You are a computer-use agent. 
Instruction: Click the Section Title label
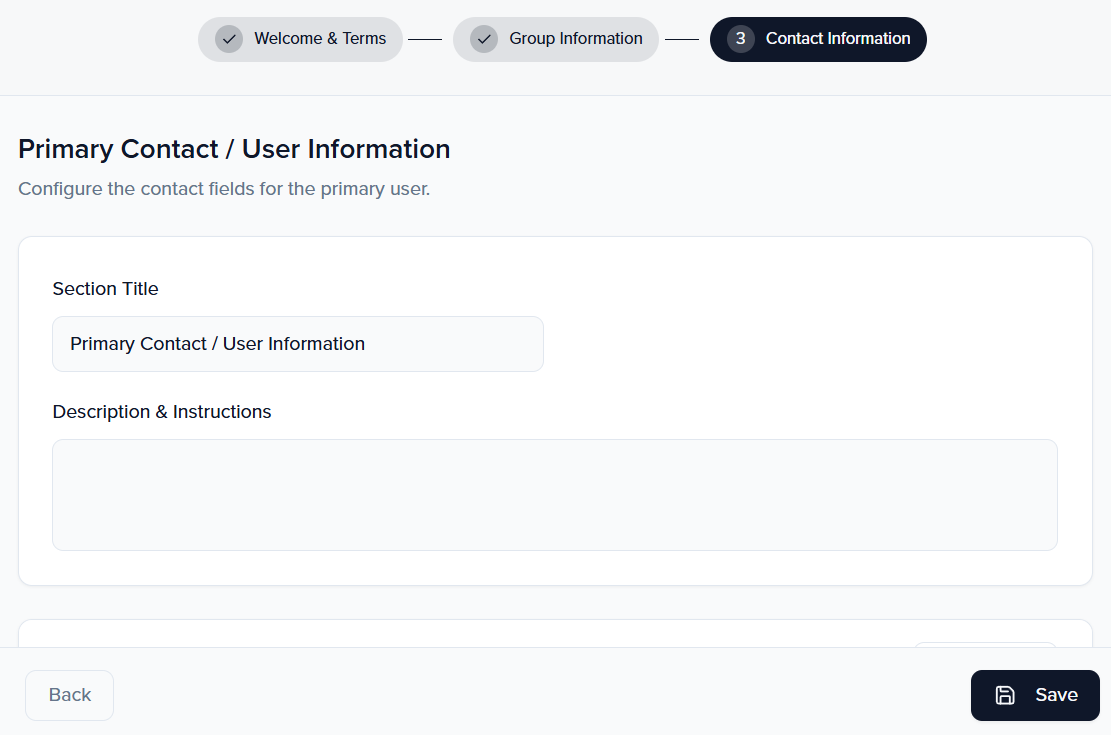point(105,289)
